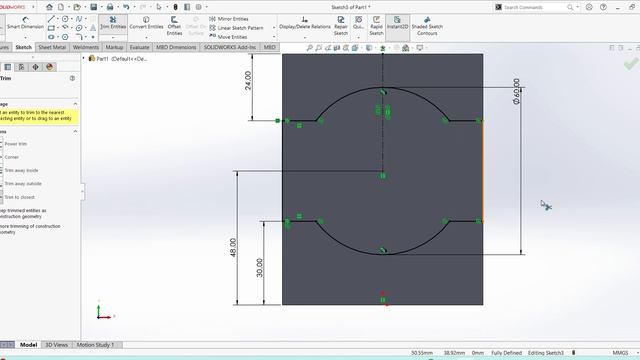Create a new document with the New icon
This screenshot has width=640, height=360.
point(61,7)
